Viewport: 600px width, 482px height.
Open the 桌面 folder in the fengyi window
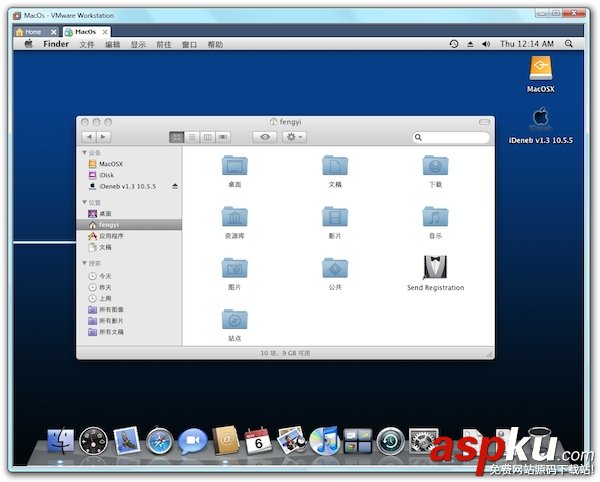(235, 165)
